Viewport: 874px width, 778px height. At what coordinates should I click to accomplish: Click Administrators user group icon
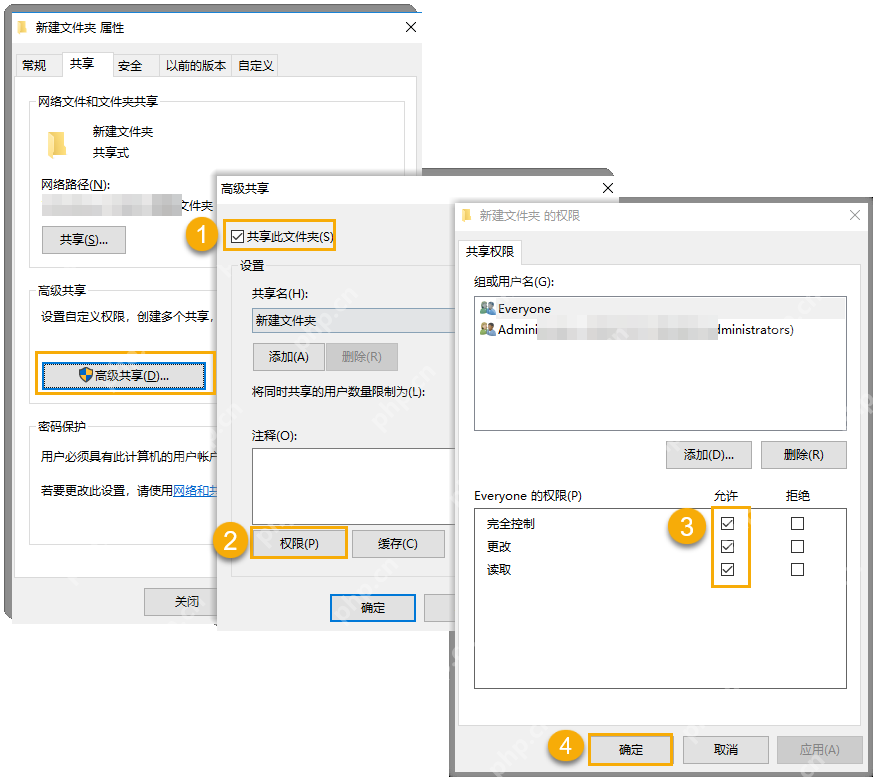tap(487, 329)
